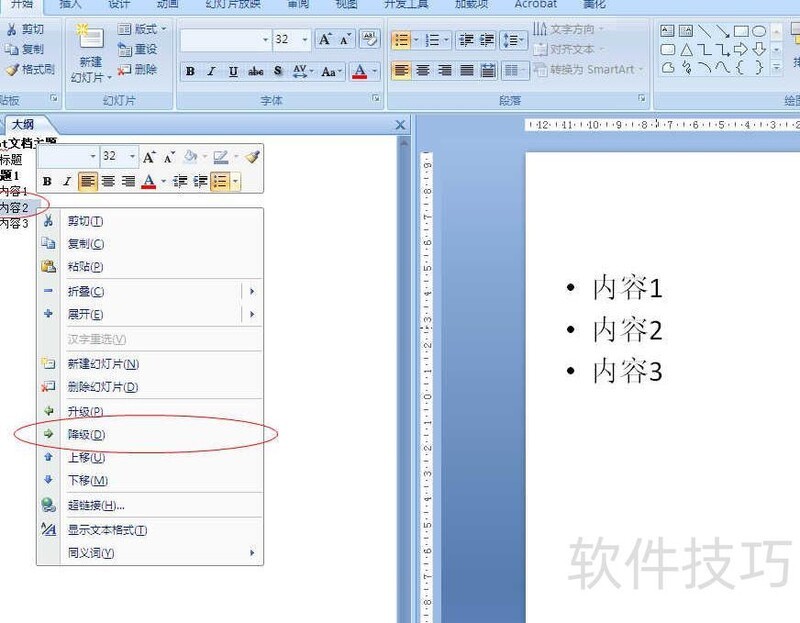Open the font size dropdown

(x=304, y=39)
